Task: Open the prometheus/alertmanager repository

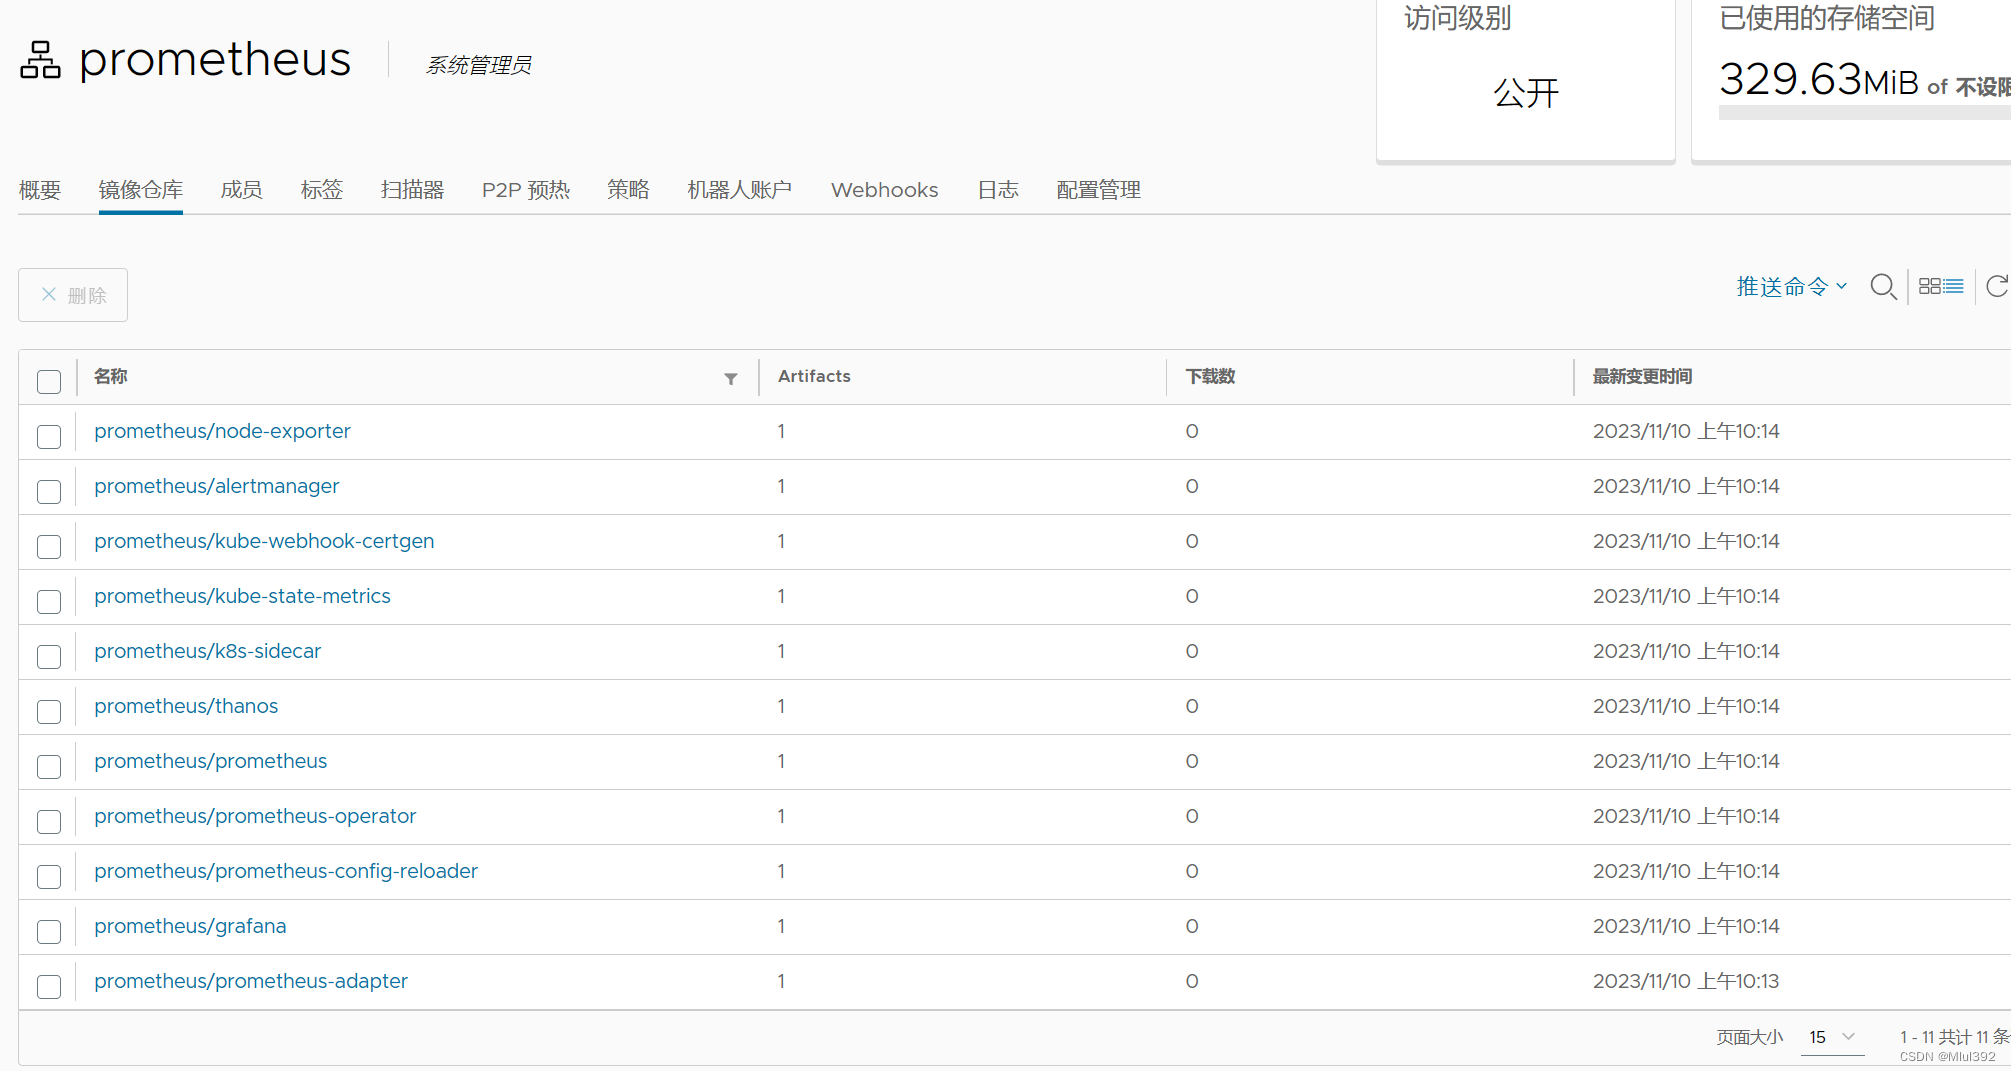Action: click(x=216, y=486)
